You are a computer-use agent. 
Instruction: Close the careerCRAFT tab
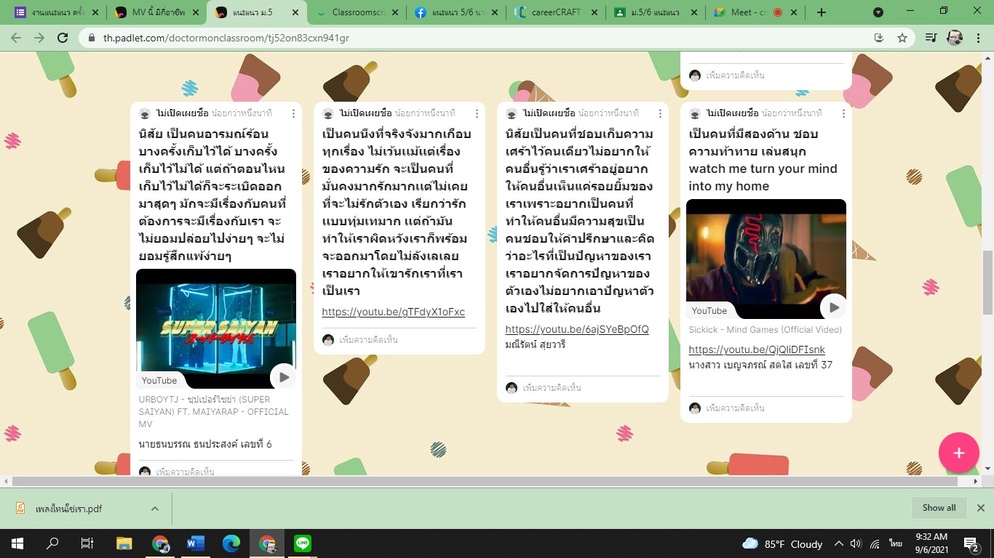pyautogui.click(x=593, y=12)
